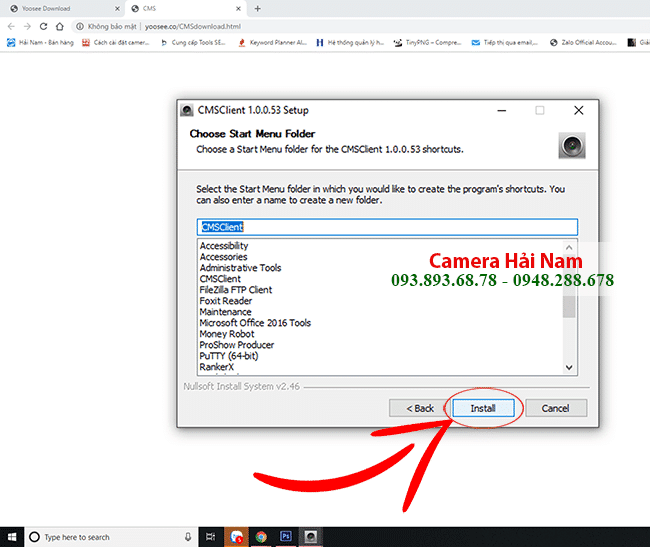Open the CMSClient setup taskbar icon
The height and width of the screenshot is (547, 650).
pos(311,537)
